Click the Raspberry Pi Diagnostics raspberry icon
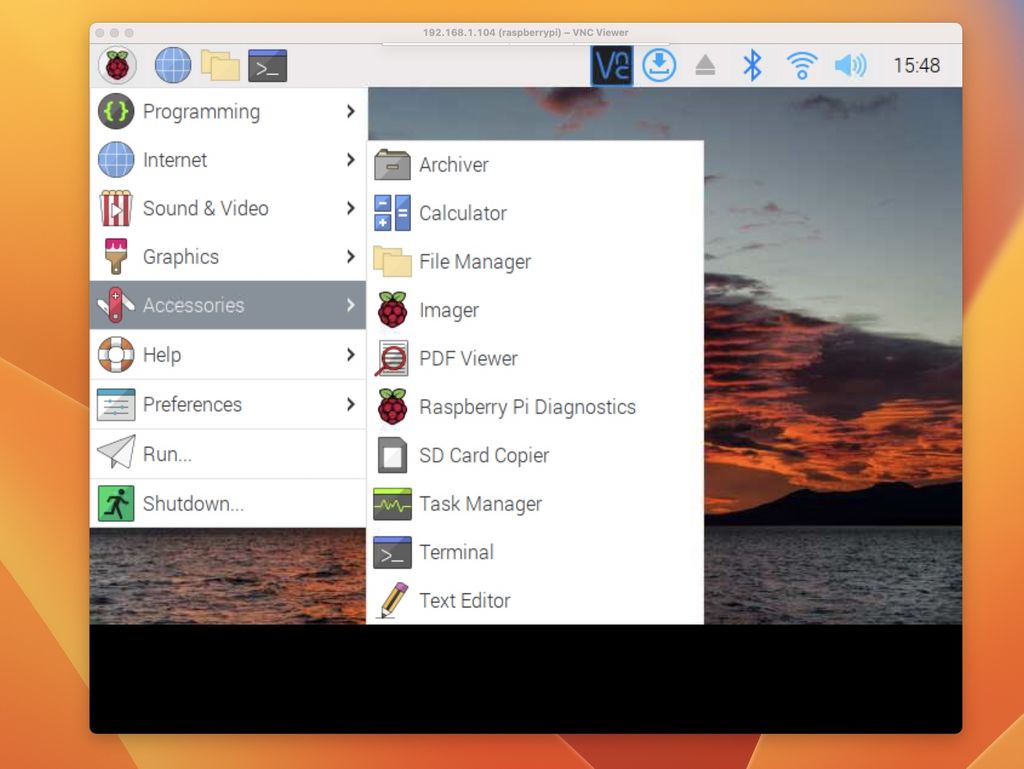Screen dimensions: 1024x769 [x=392, y=406]
